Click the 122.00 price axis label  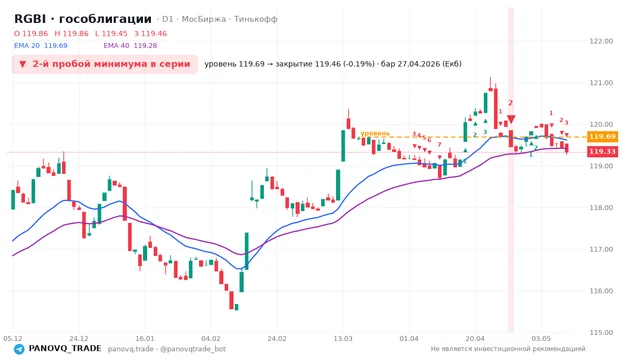click(x=601, y=41)
